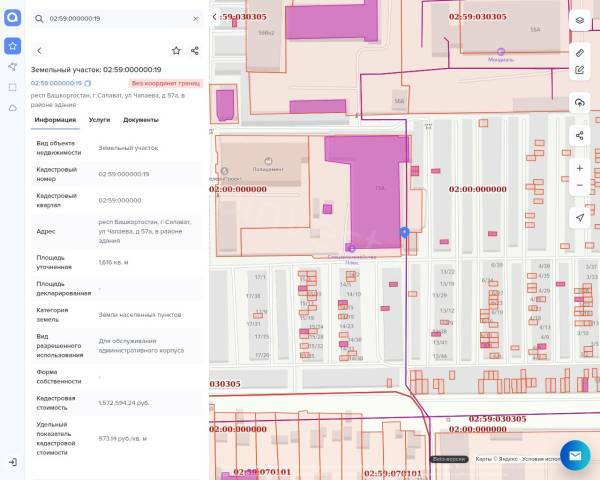Copy cadastral number 02:59:000000:19
Screen dimensions: 600x480
point(88,83)
